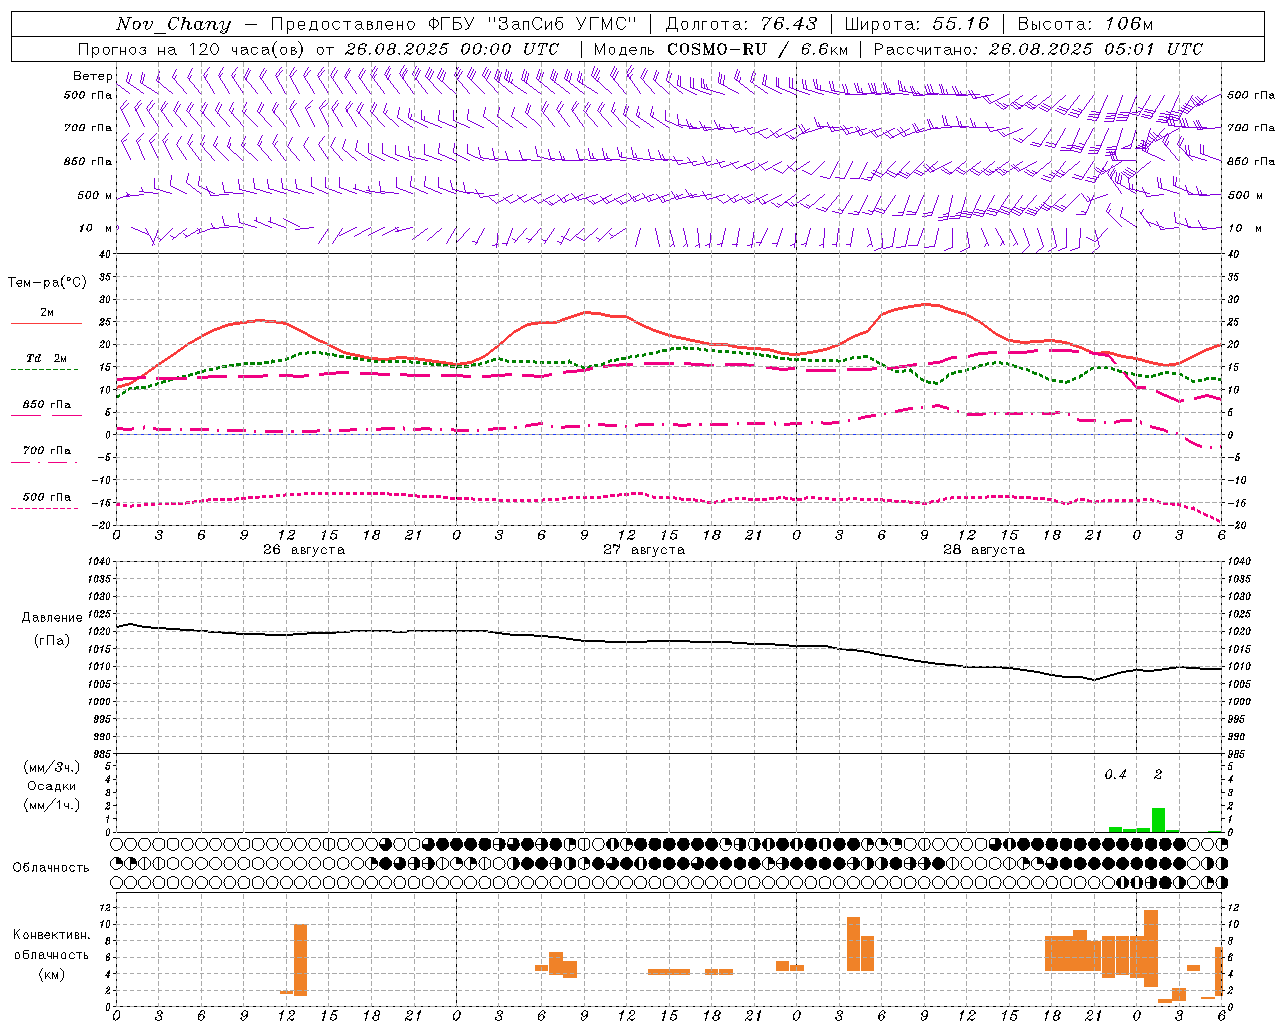Click the station name "Nov_Chany" in header
Screen dimensions: 1280x1024
coord(173,24)
